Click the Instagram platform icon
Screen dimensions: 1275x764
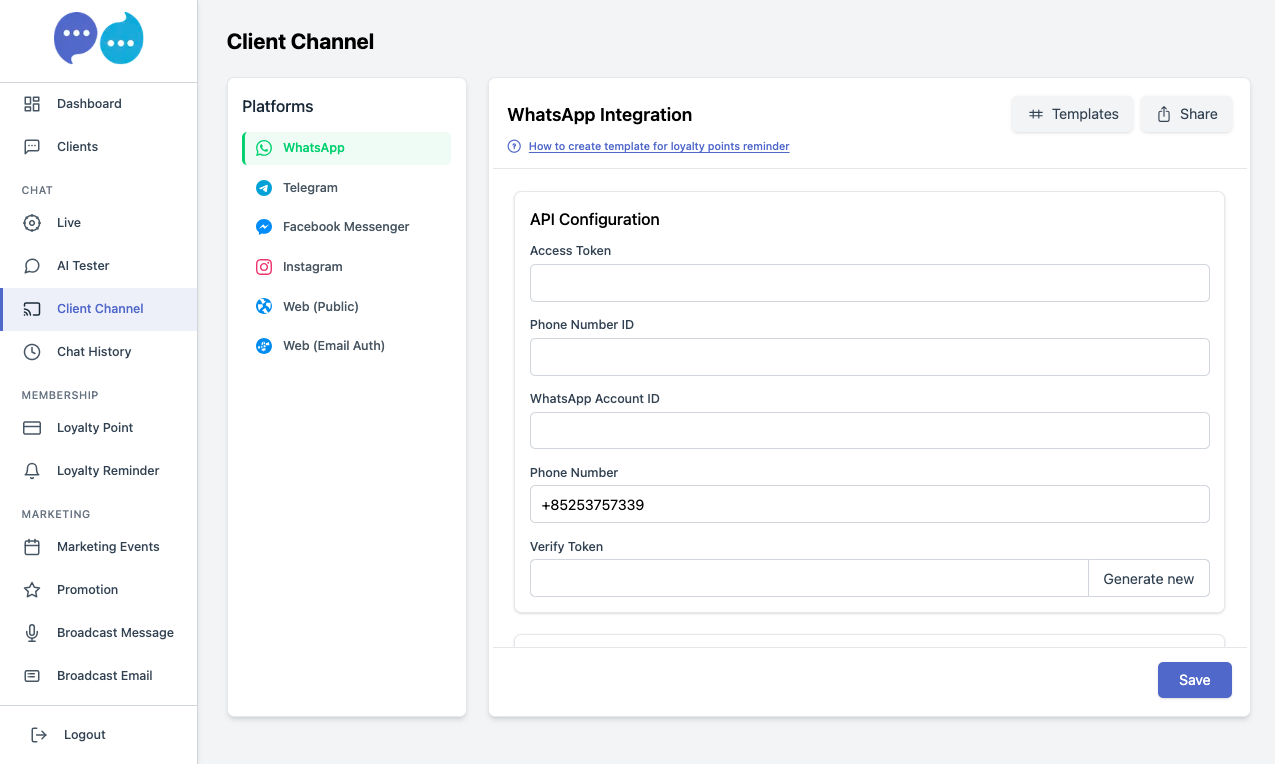pyautogui.click(x=264, y=267)
